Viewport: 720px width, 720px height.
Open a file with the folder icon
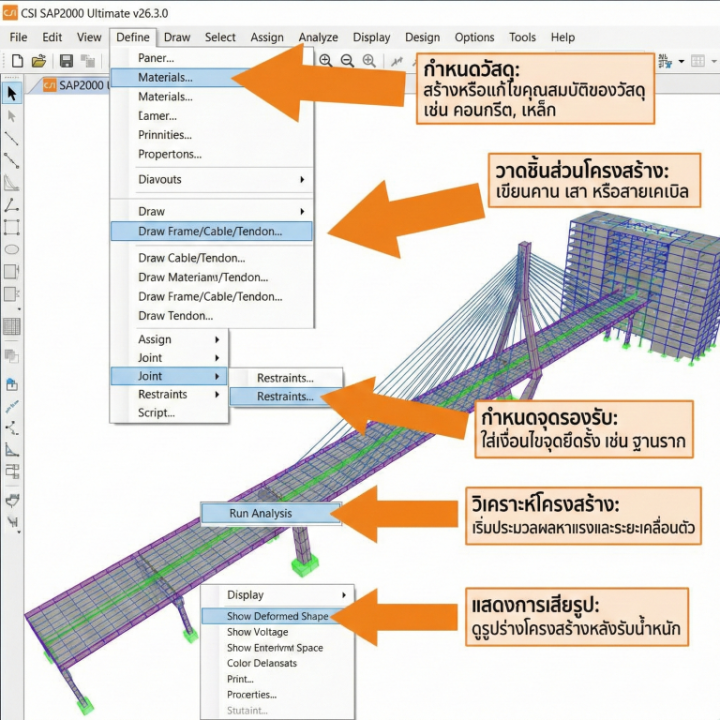point(39,61)
